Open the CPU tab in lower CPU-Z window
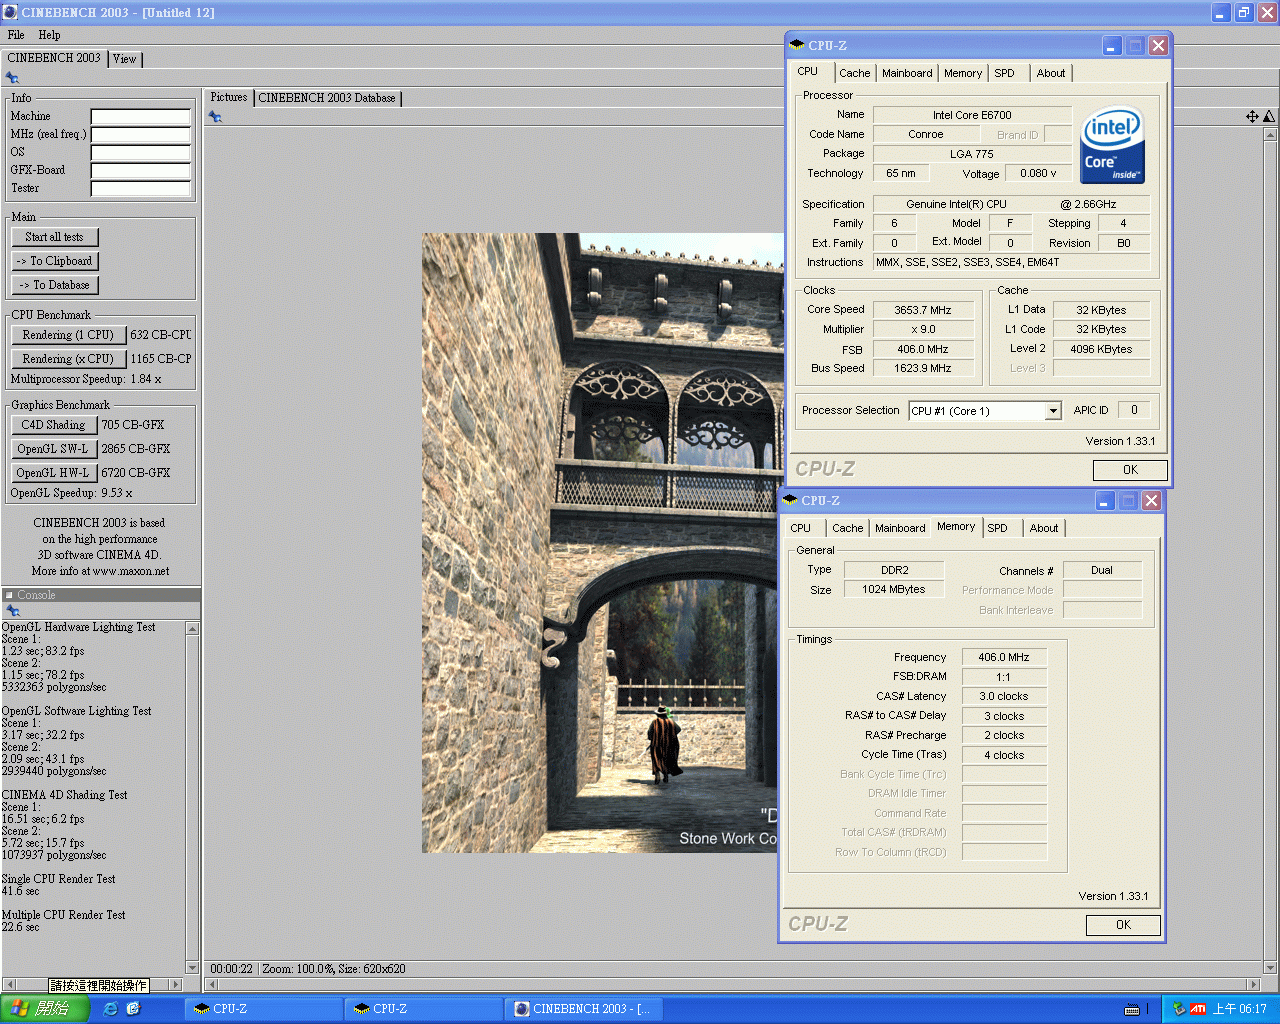Screen dimensions: 1280x1024 click(x=801, y=528)
